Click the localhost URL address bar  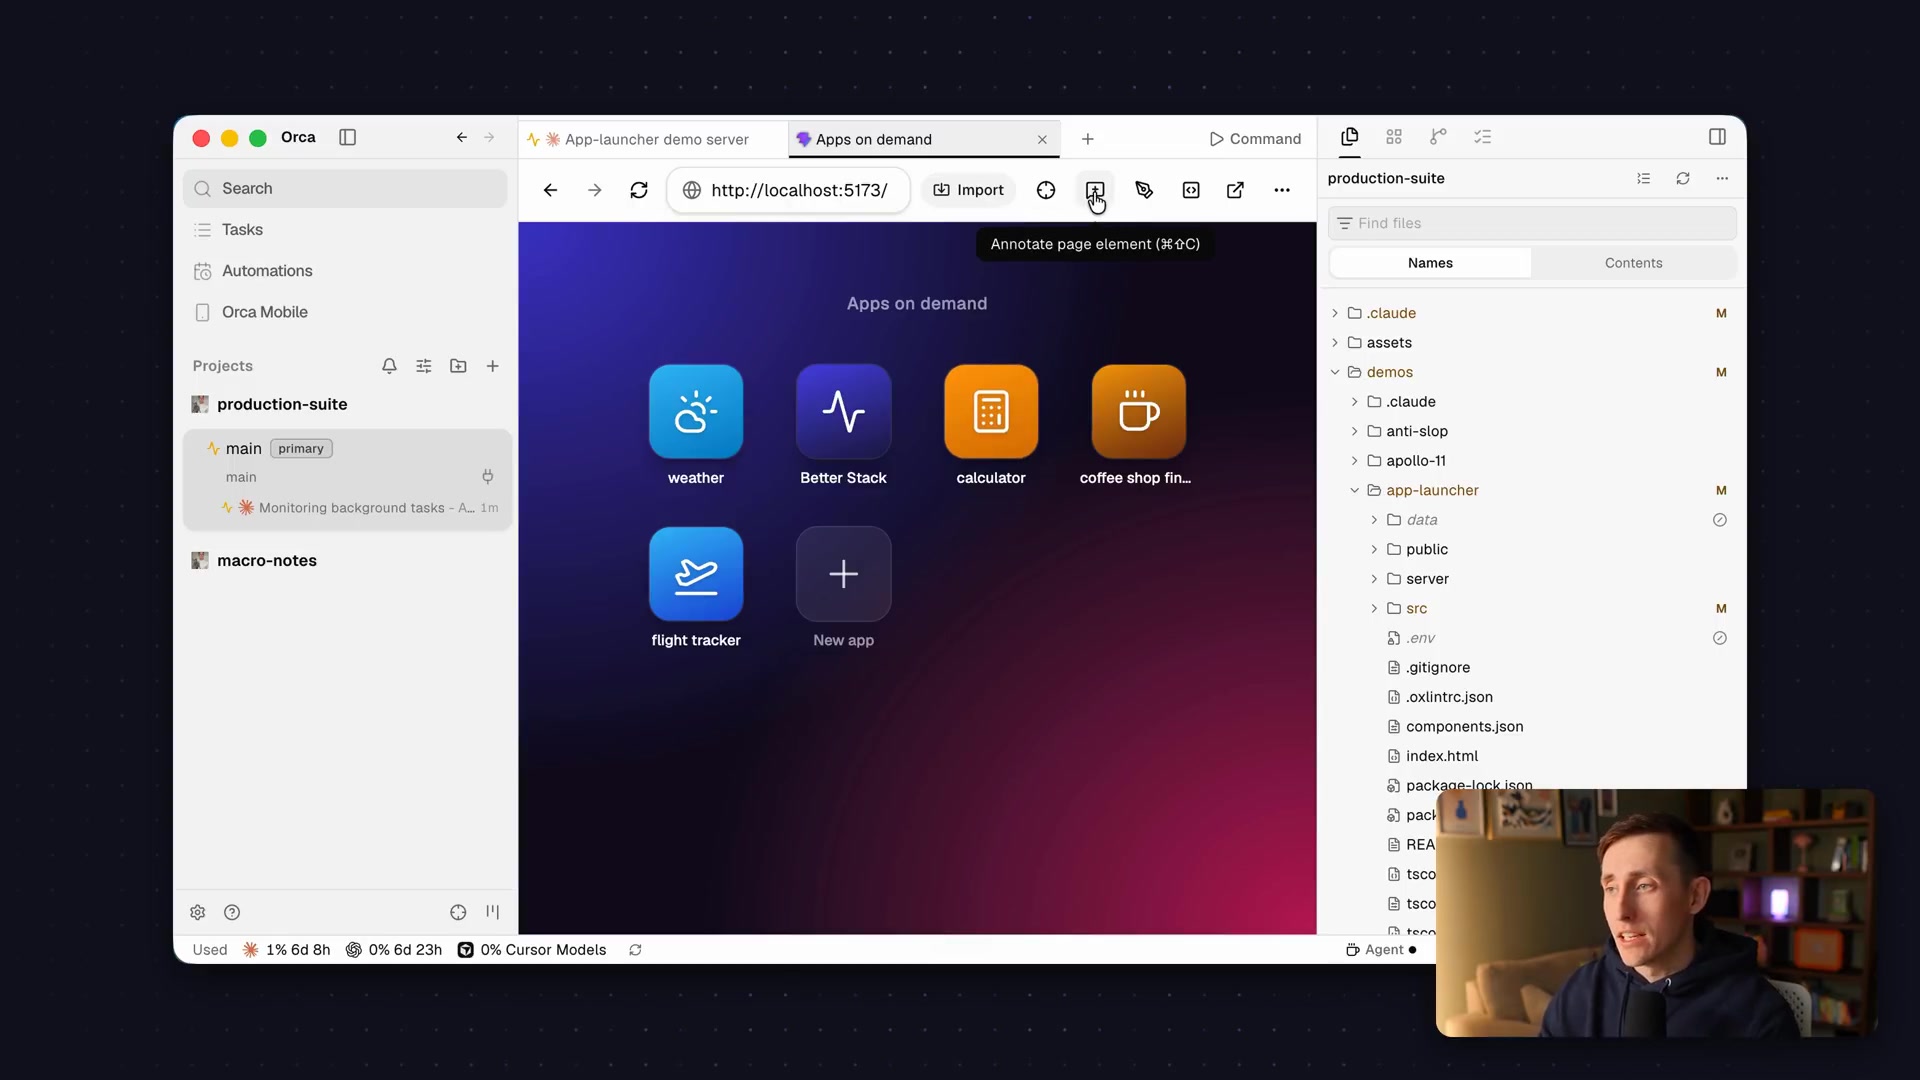click(x=788, y=190)
